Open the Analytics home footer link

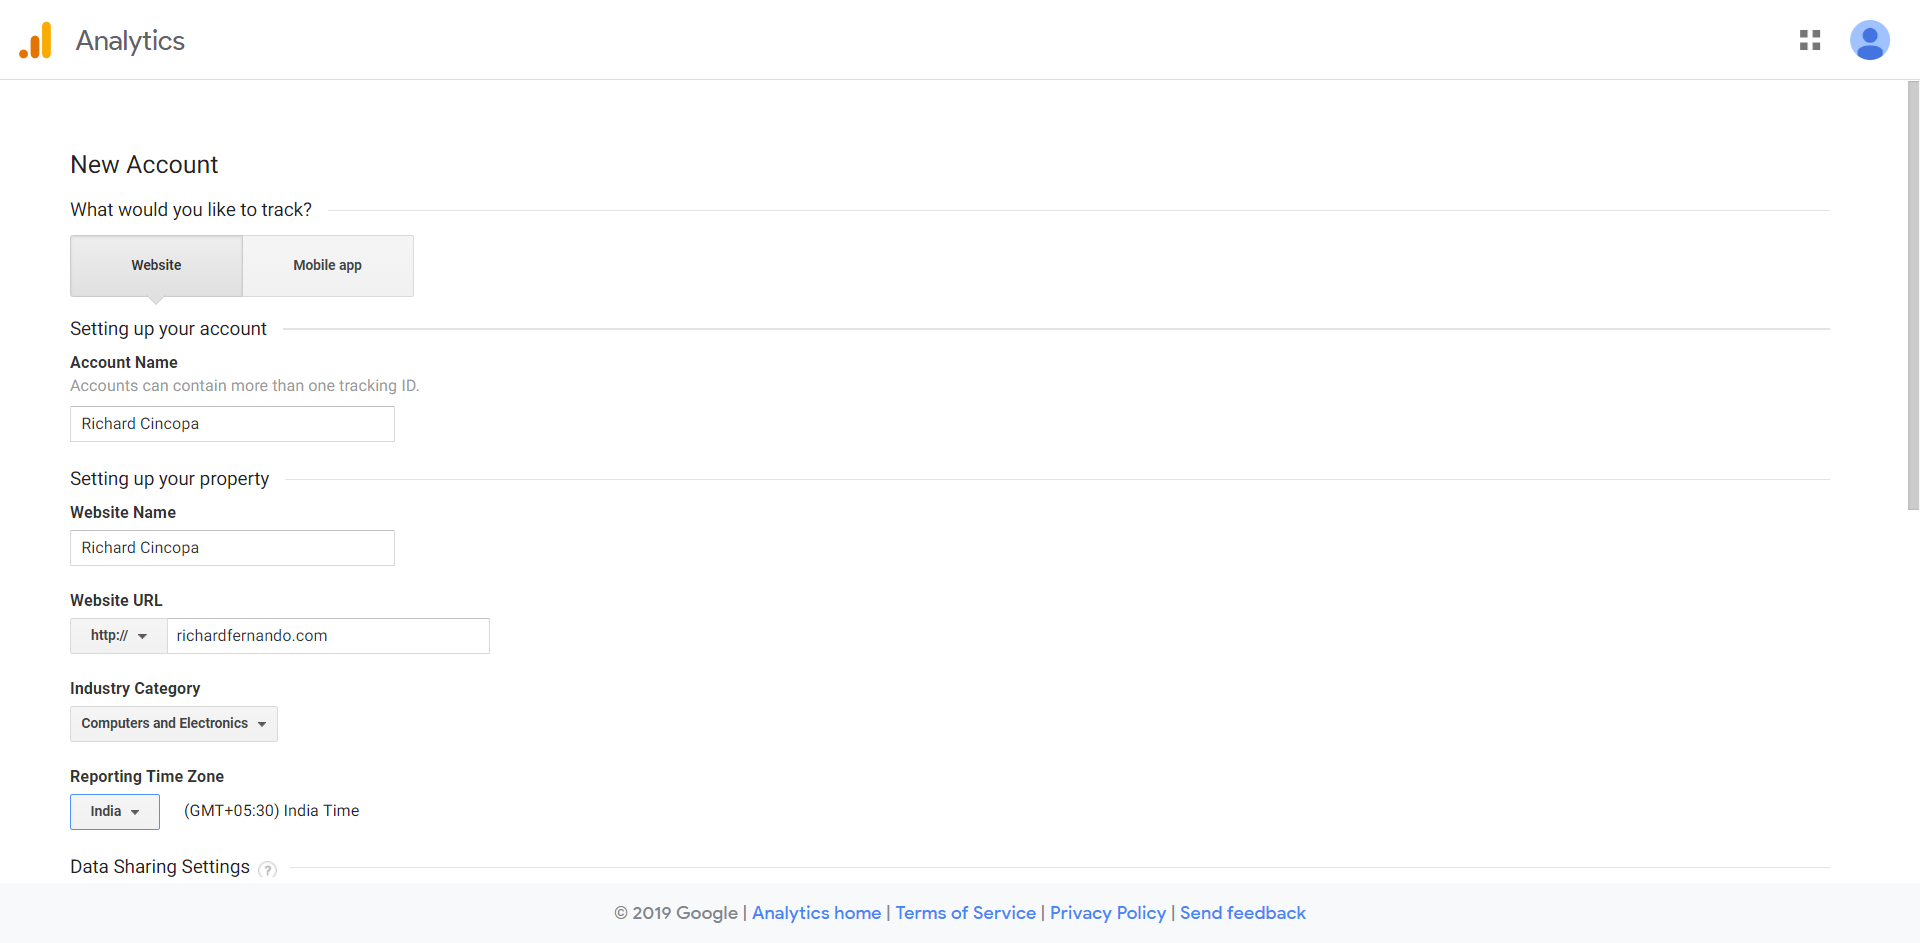[x=816, y=913]
